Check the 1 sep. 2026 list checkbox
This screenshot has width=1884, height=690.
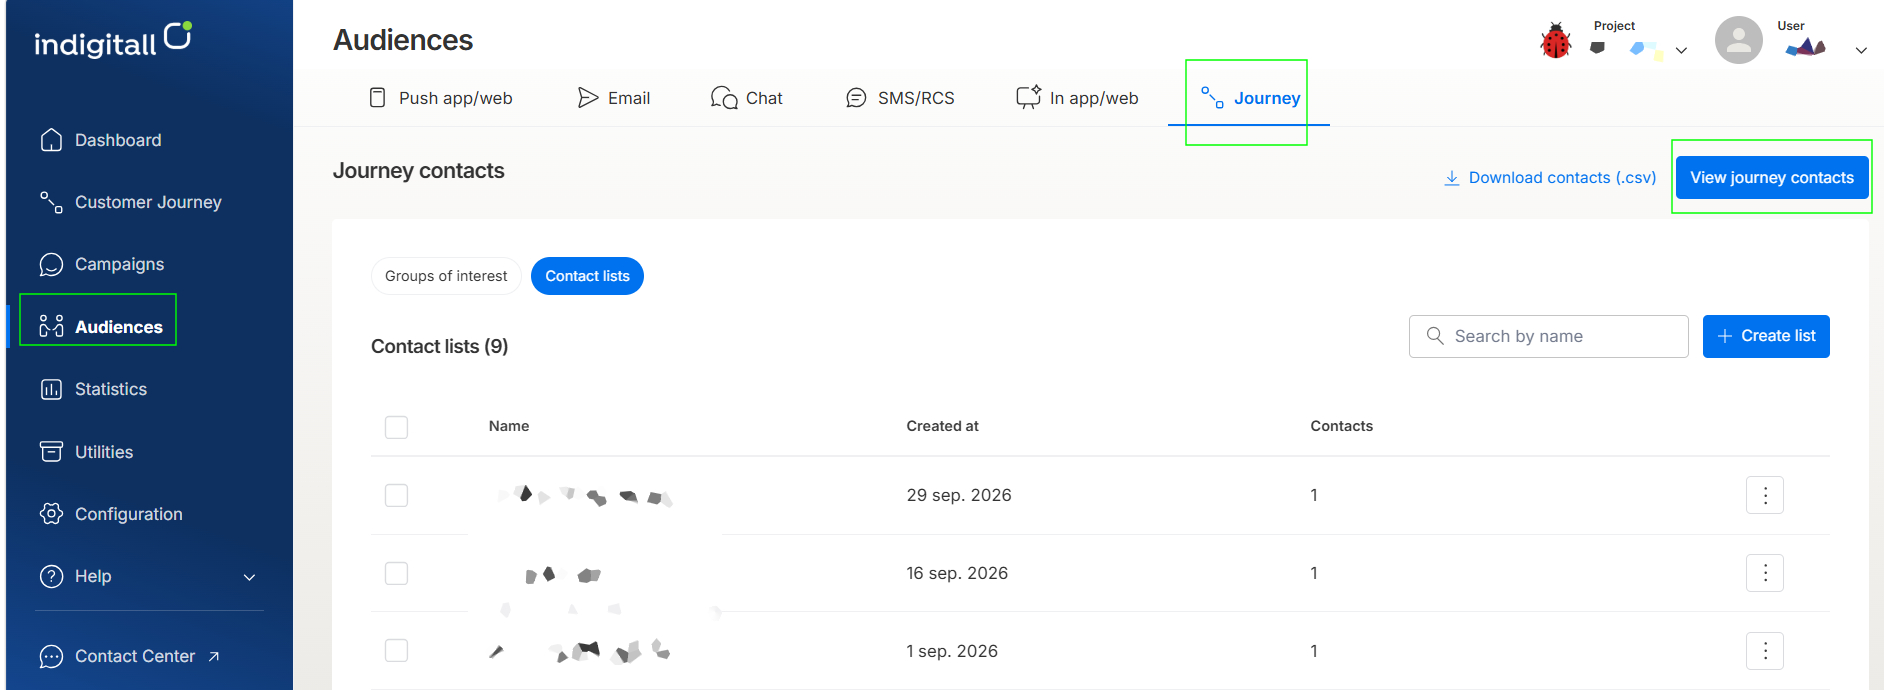[397, 651]
